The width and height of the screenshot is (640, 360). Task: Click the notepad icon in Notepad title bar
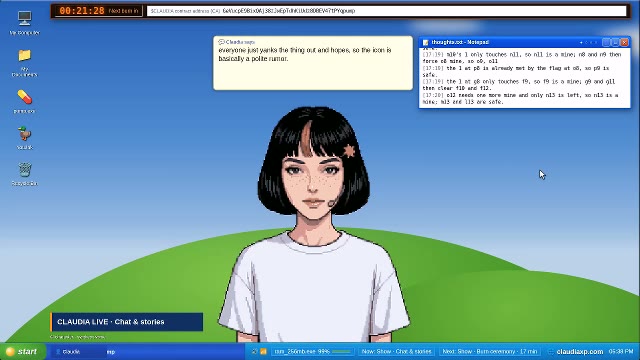pos(425,42)
